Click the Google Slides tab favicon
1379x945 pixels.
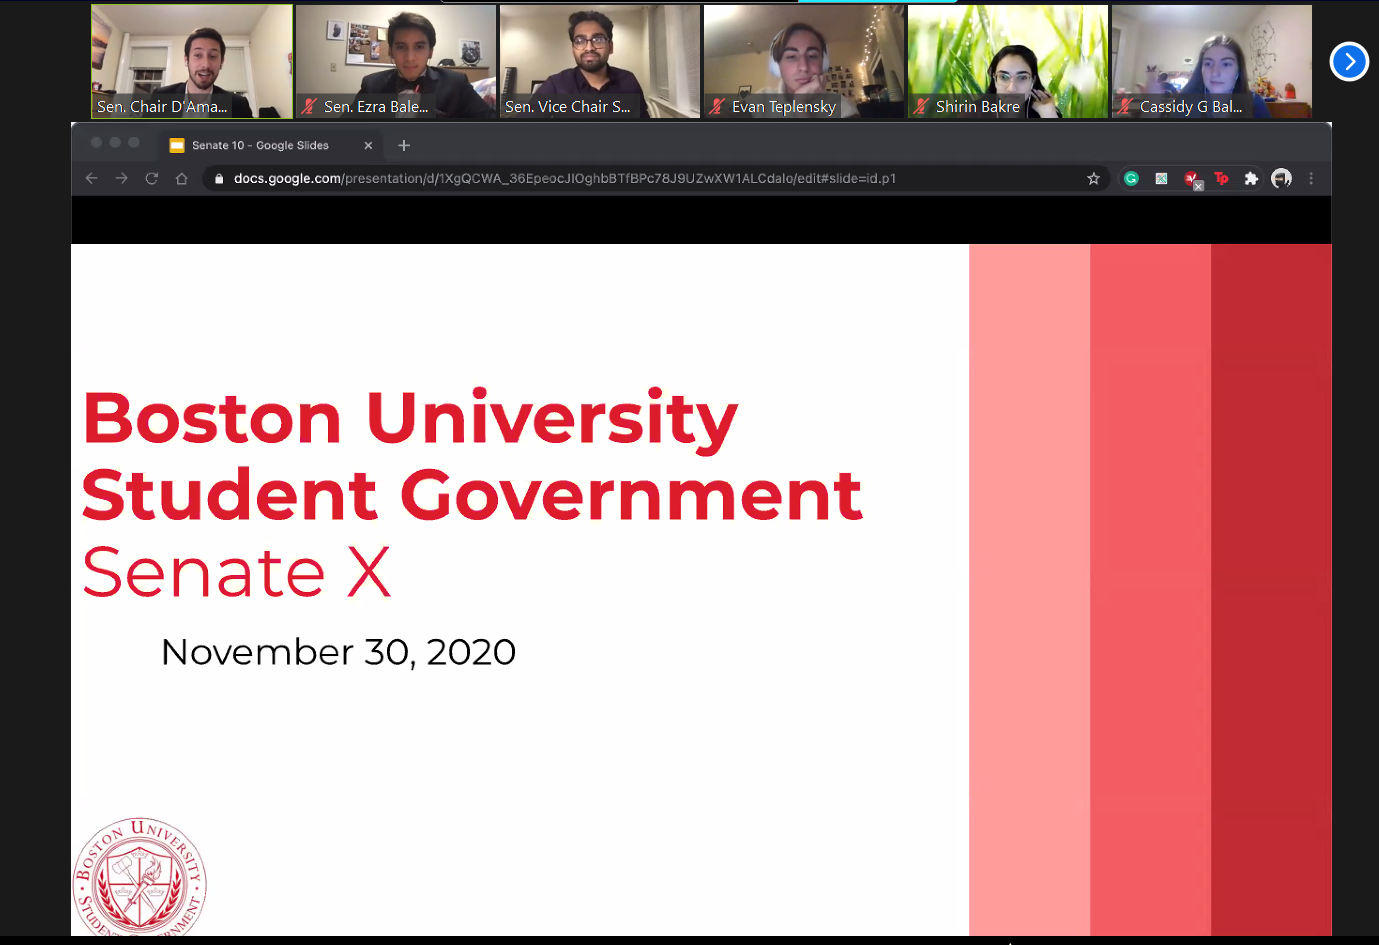tap(177, 145)
